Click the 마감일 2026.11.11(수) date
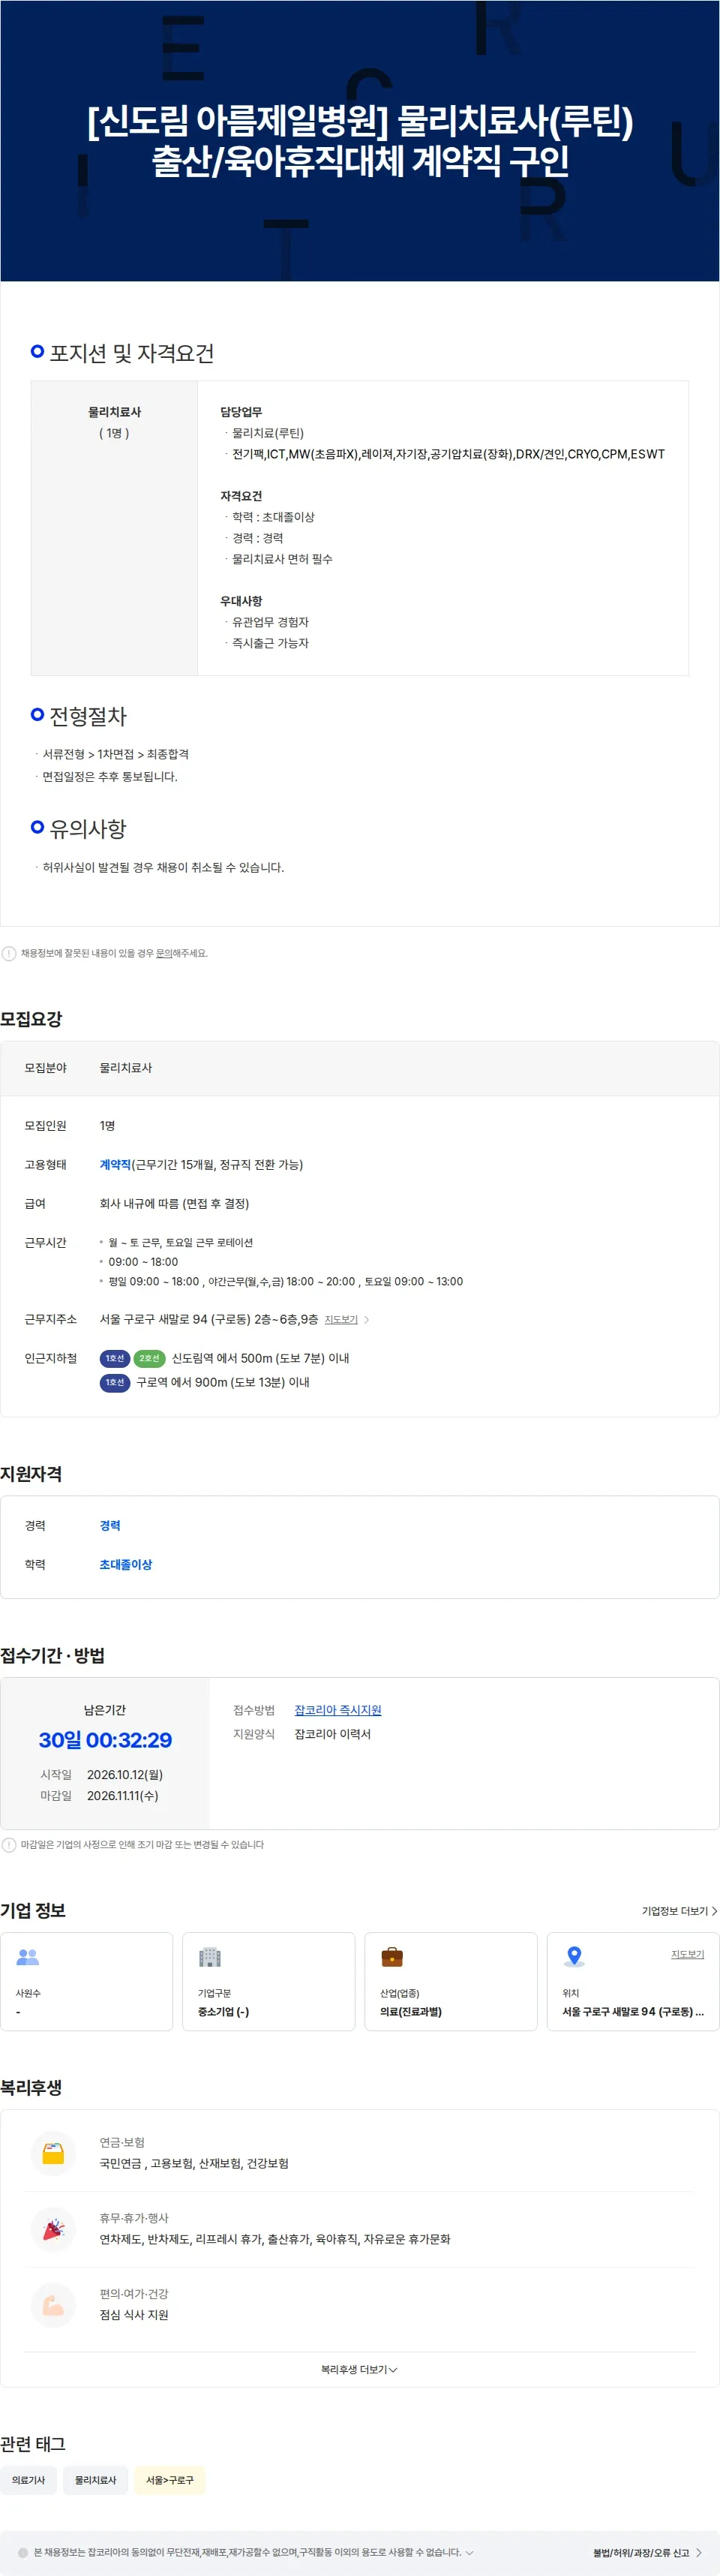The image size is (720, 2576). pos(122,1795)
